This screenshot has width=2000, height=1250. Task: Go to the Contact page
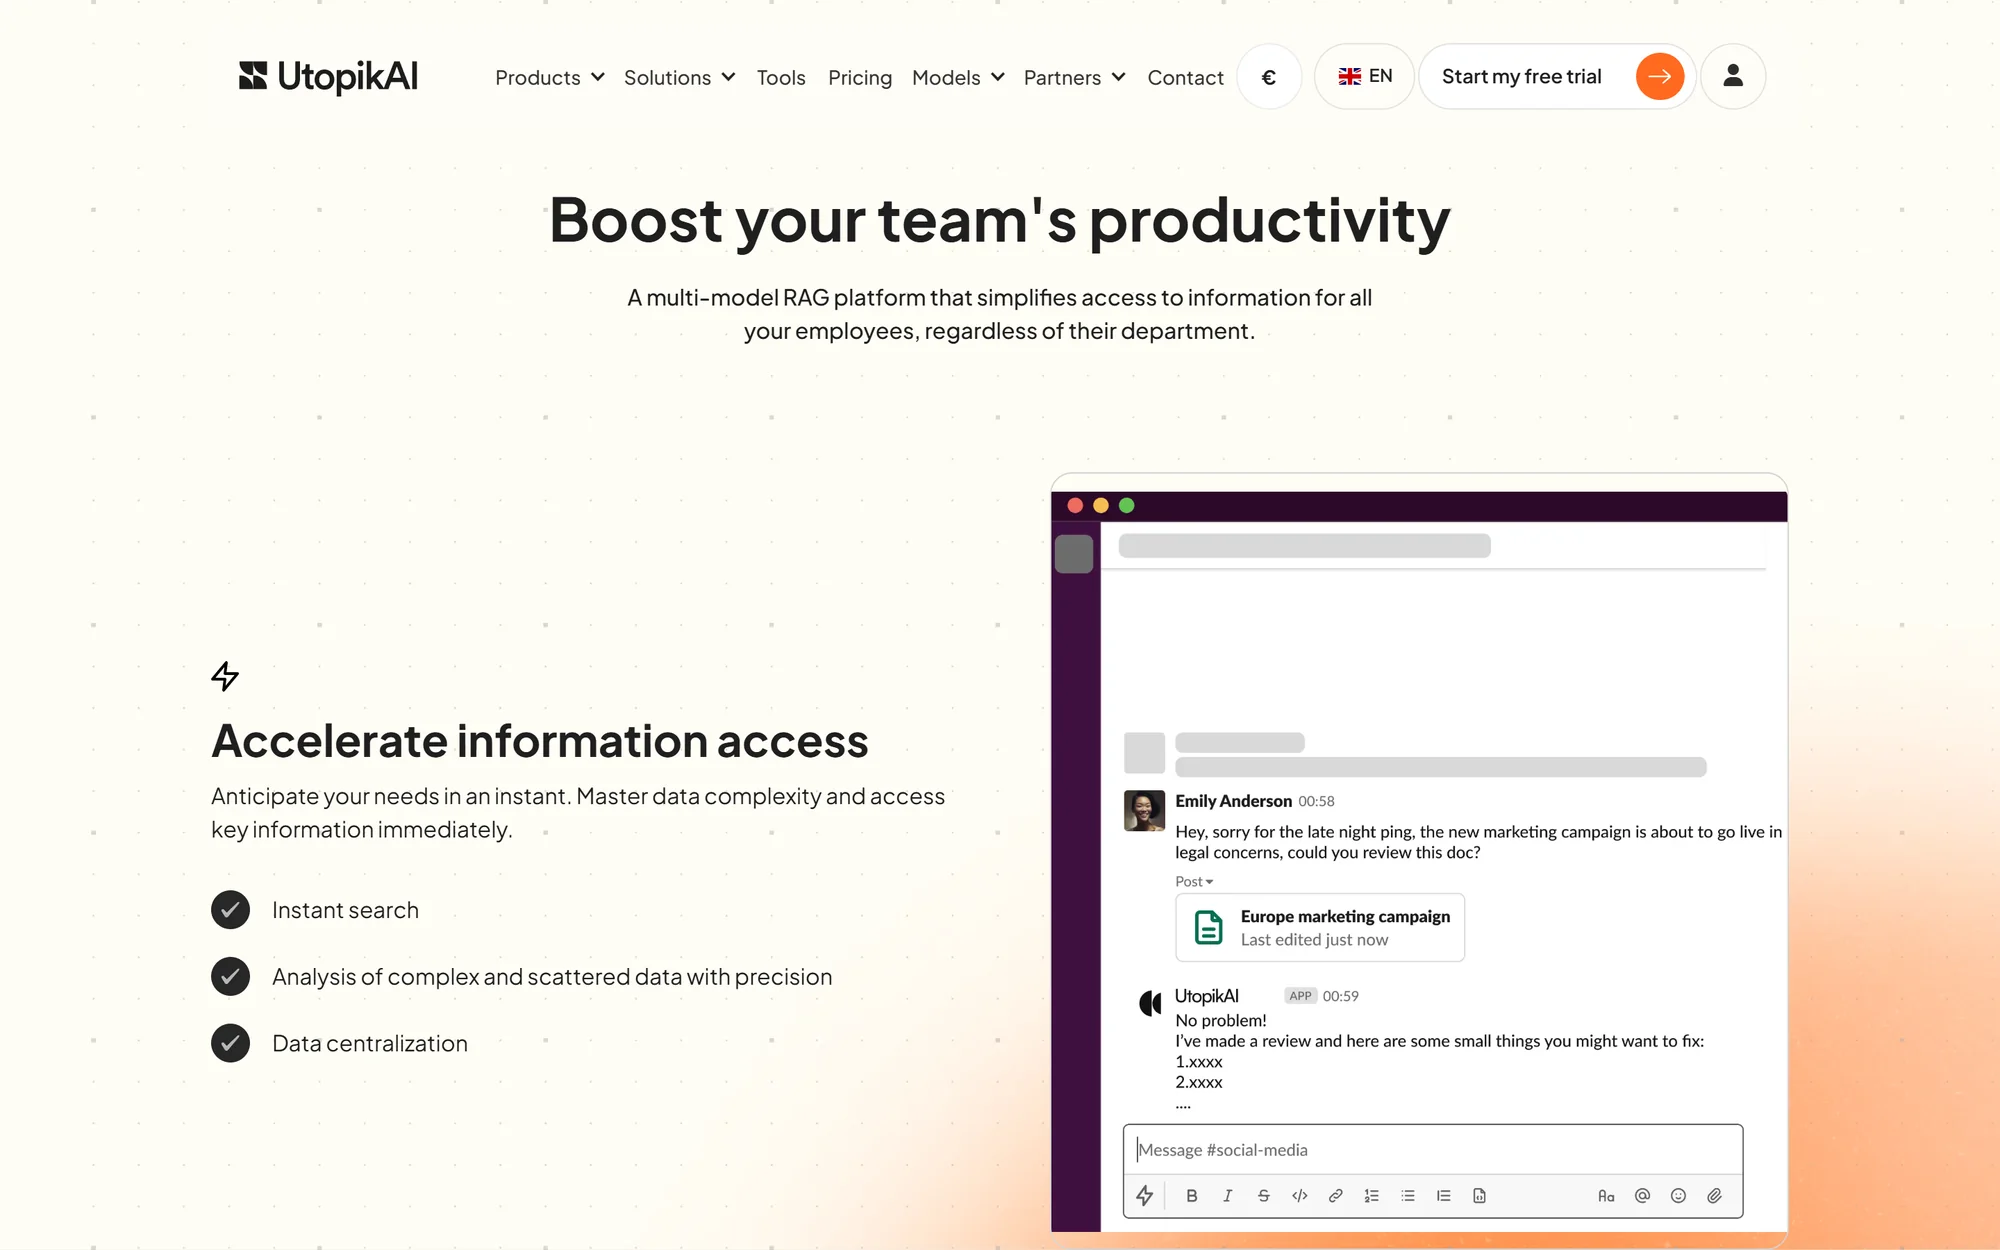(x=1185, y=77)
